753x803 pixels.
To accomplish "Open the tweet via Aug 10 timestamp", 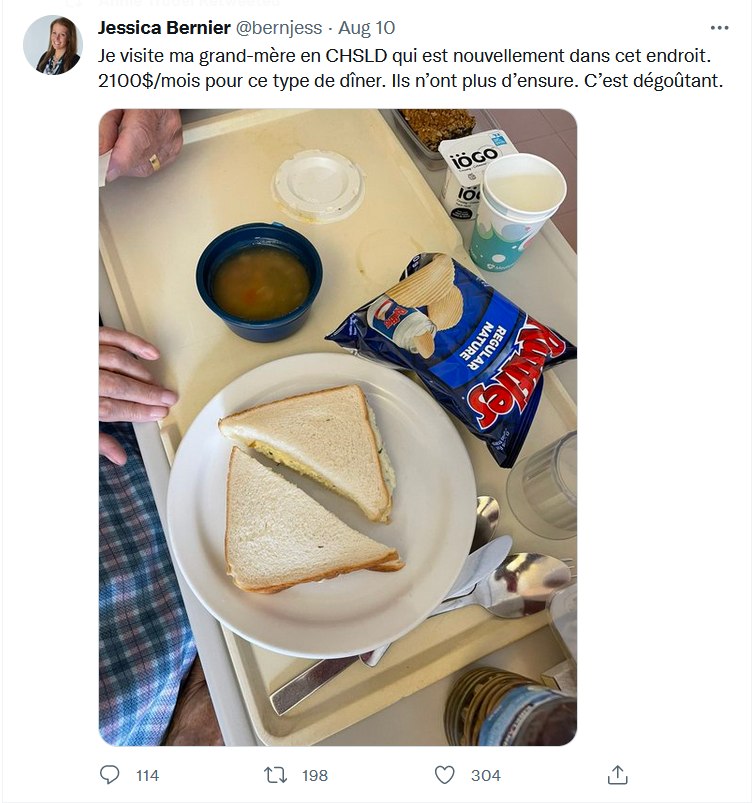I will (366, 28).
